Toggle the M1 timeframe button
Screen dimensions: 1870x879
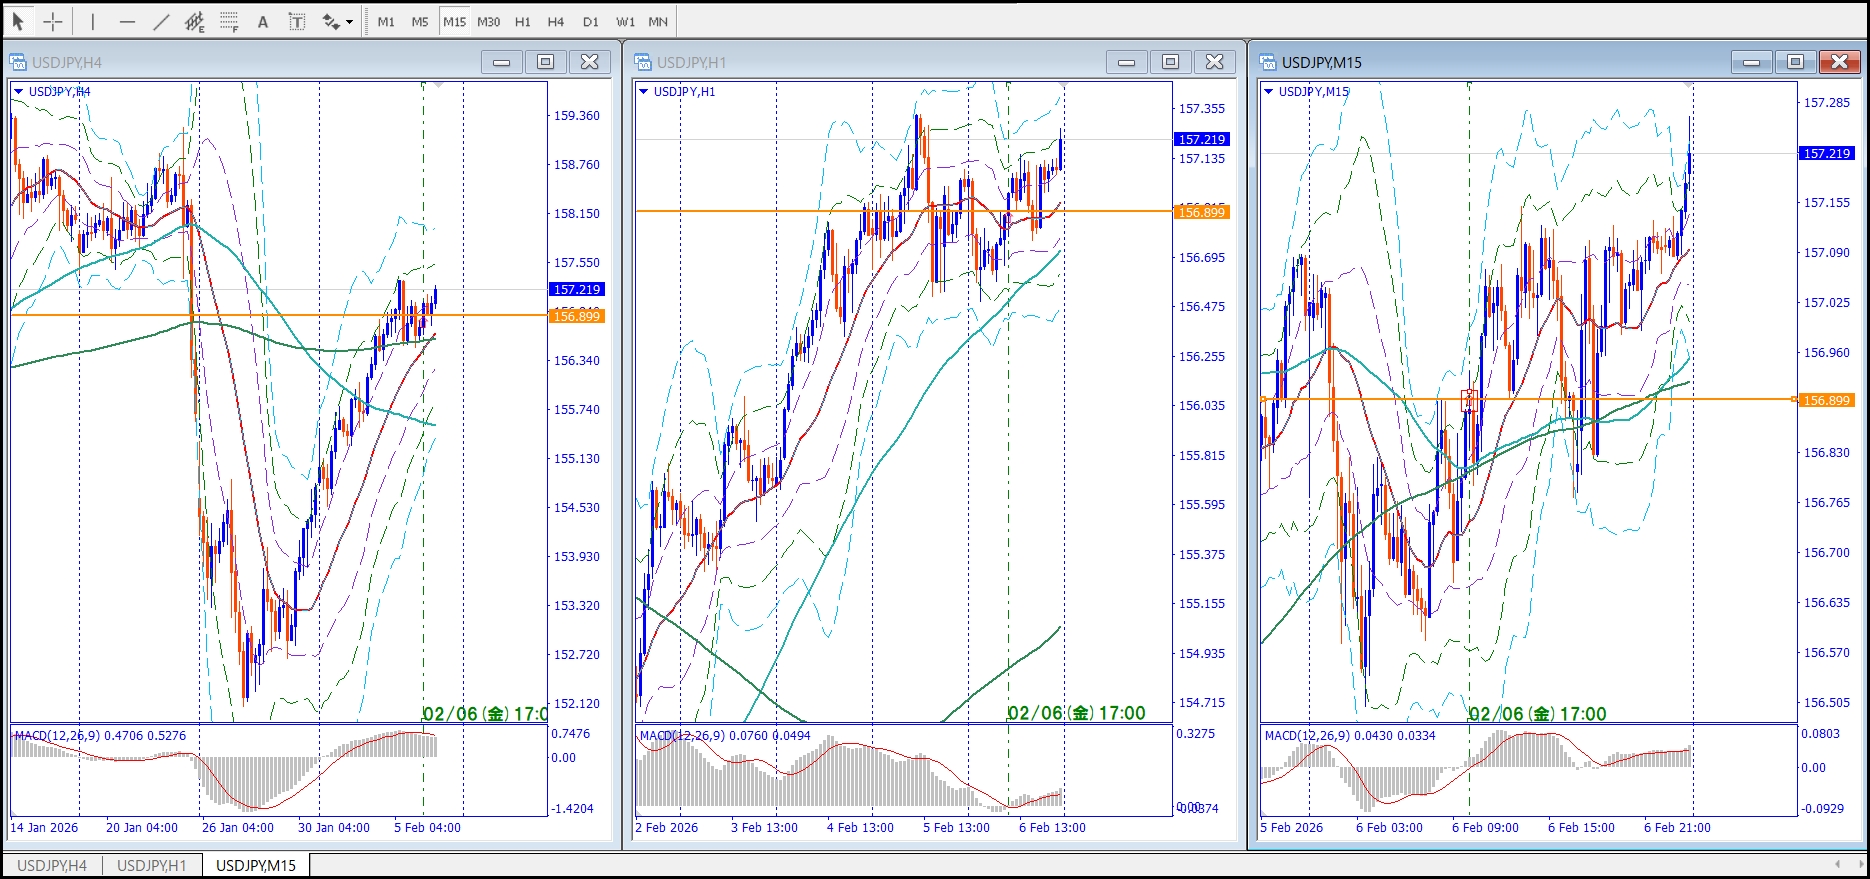pos(386,21)
